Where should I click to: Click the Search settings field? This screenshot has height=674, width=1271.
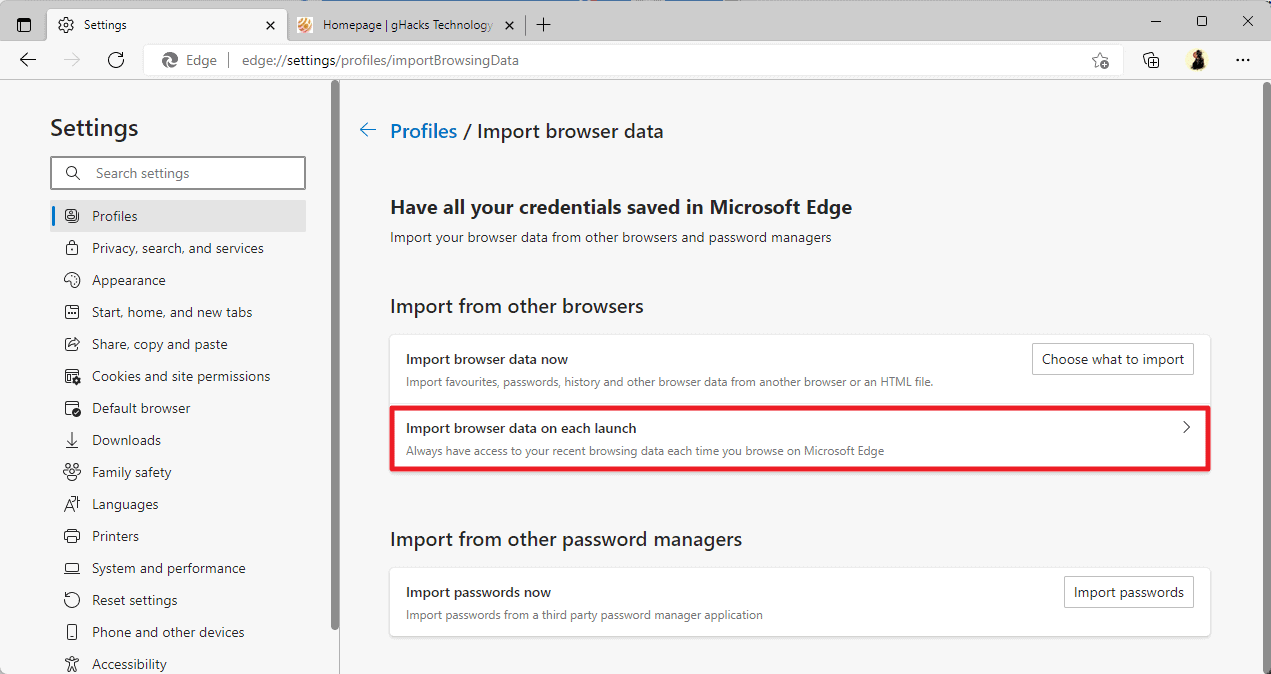click(178, 172)
